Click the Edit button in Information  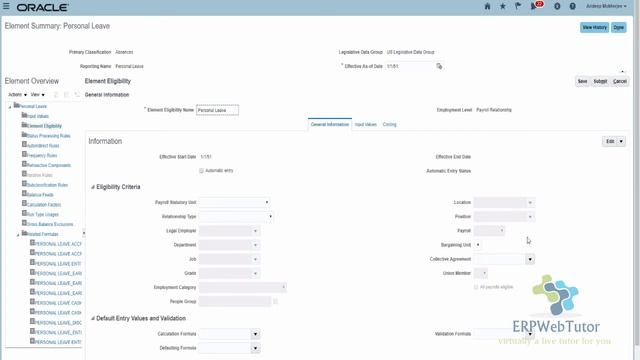click(610, 141)
